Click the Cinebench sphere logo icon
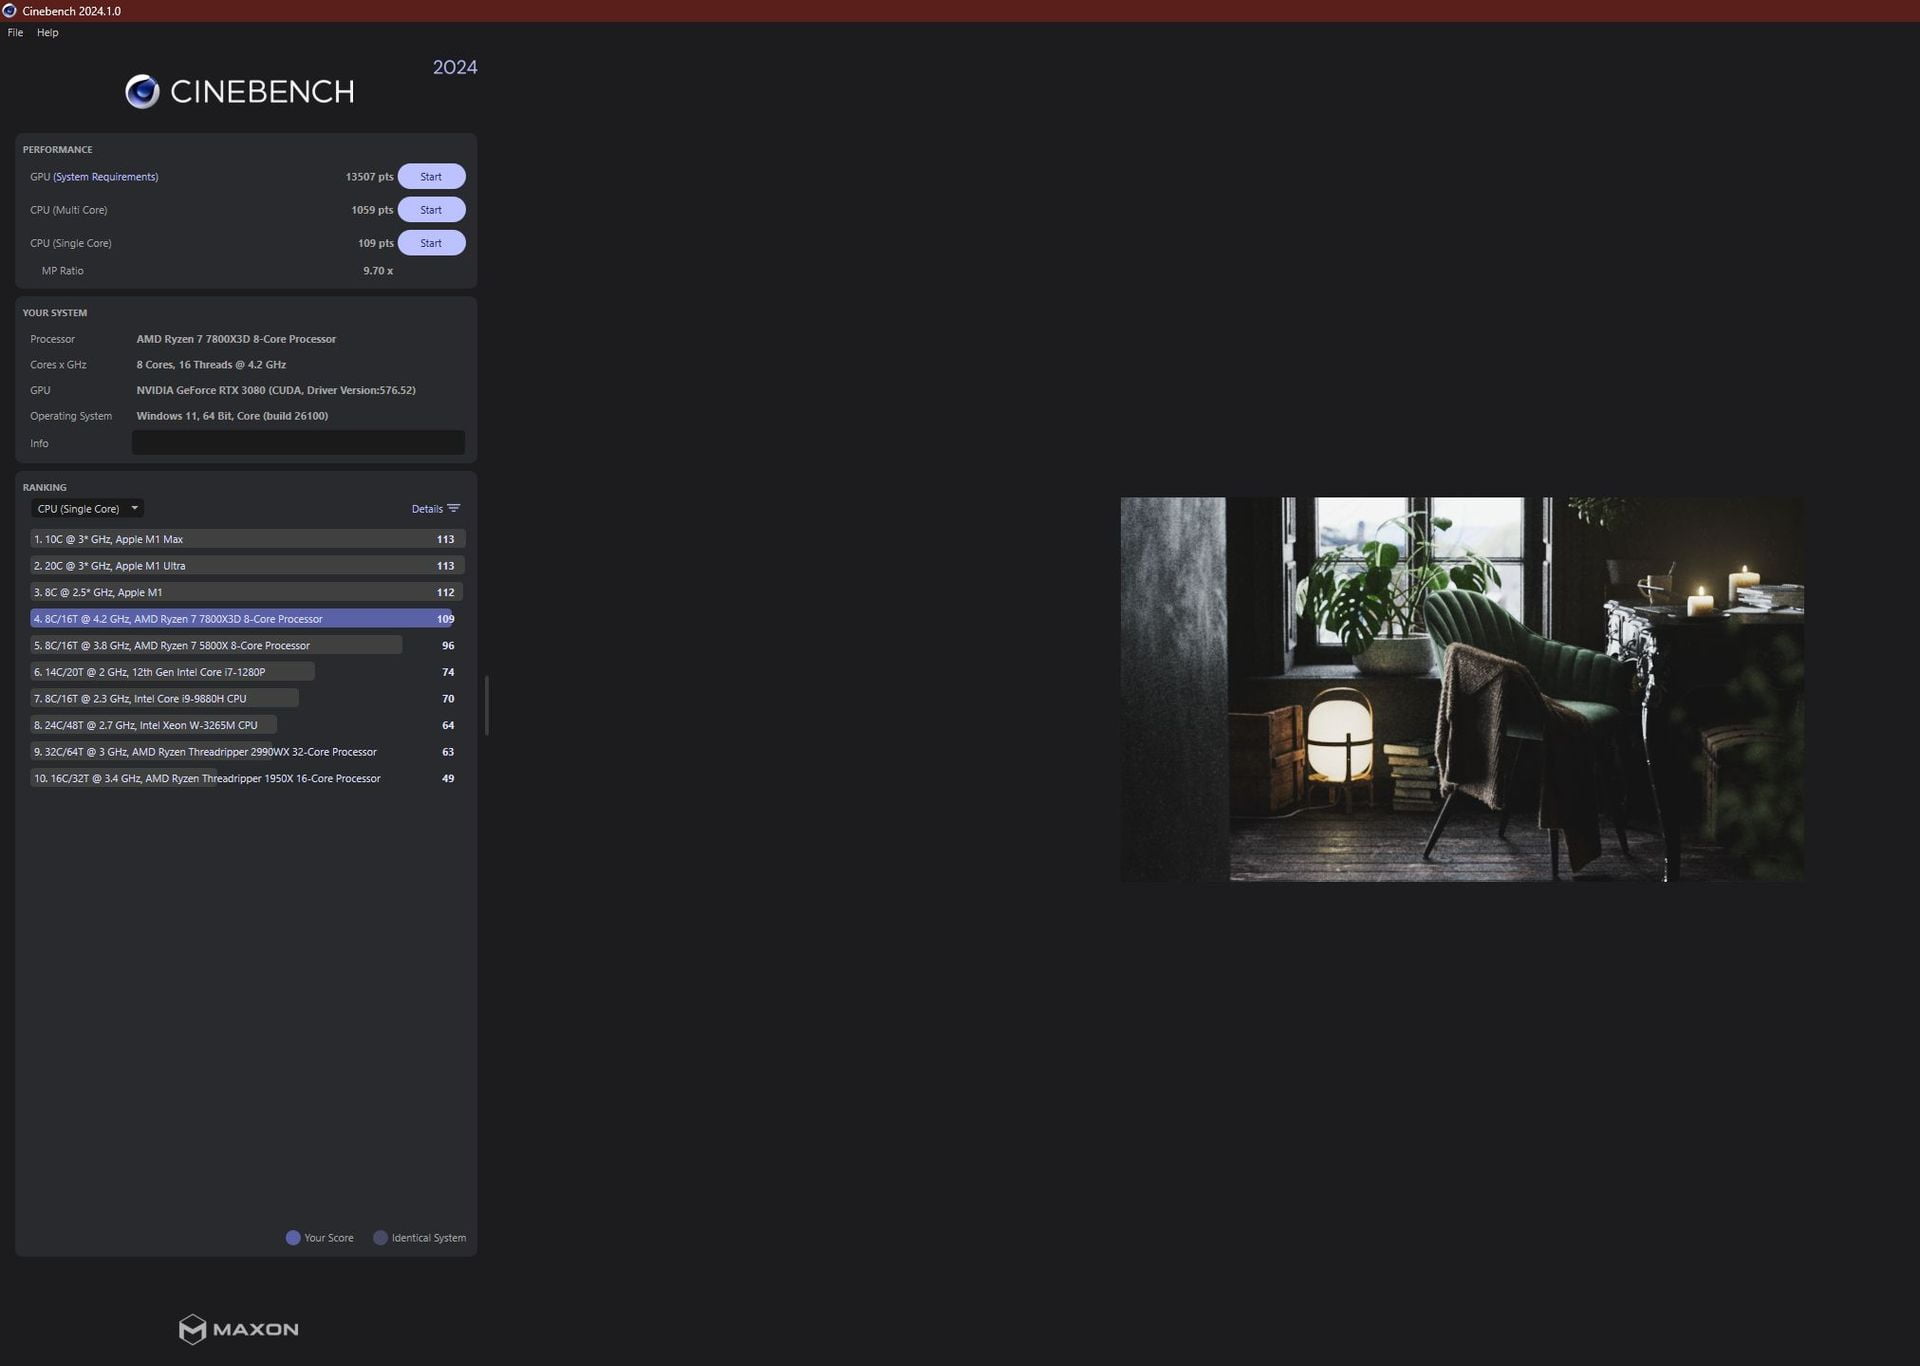The image size is (1920, 1366). pos(142,91)
